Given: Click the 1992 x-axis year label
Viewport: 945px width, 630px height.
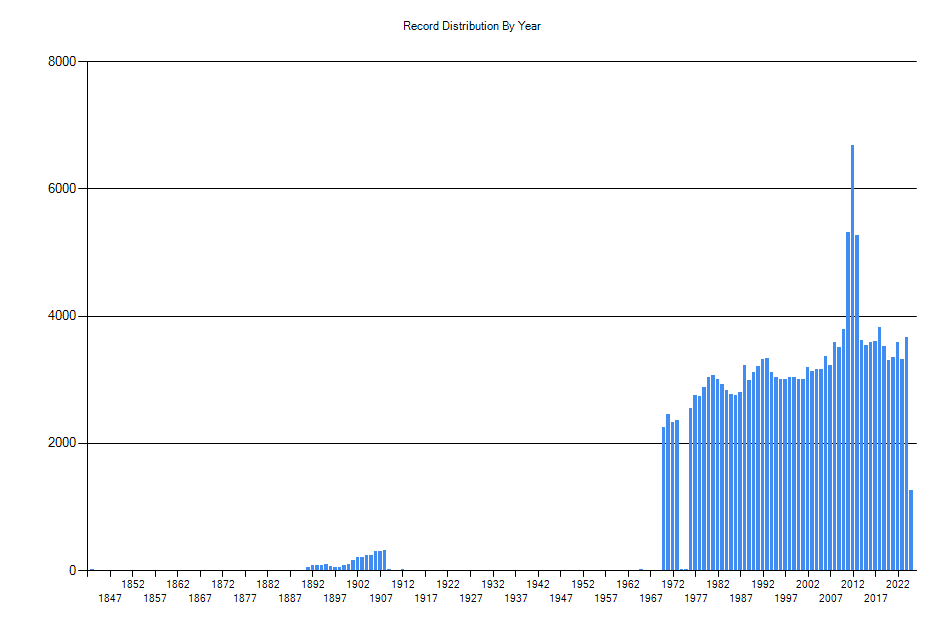Looking at the screenshot, I should 762,584.
